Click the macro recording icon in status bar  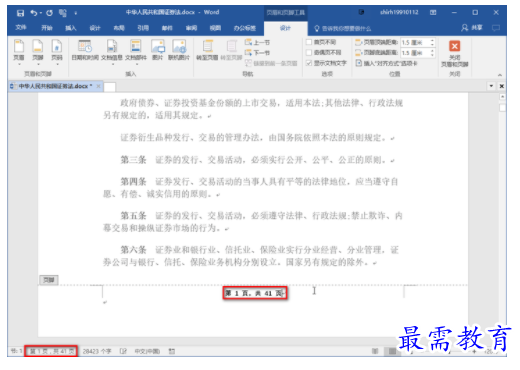coord(172,351)
